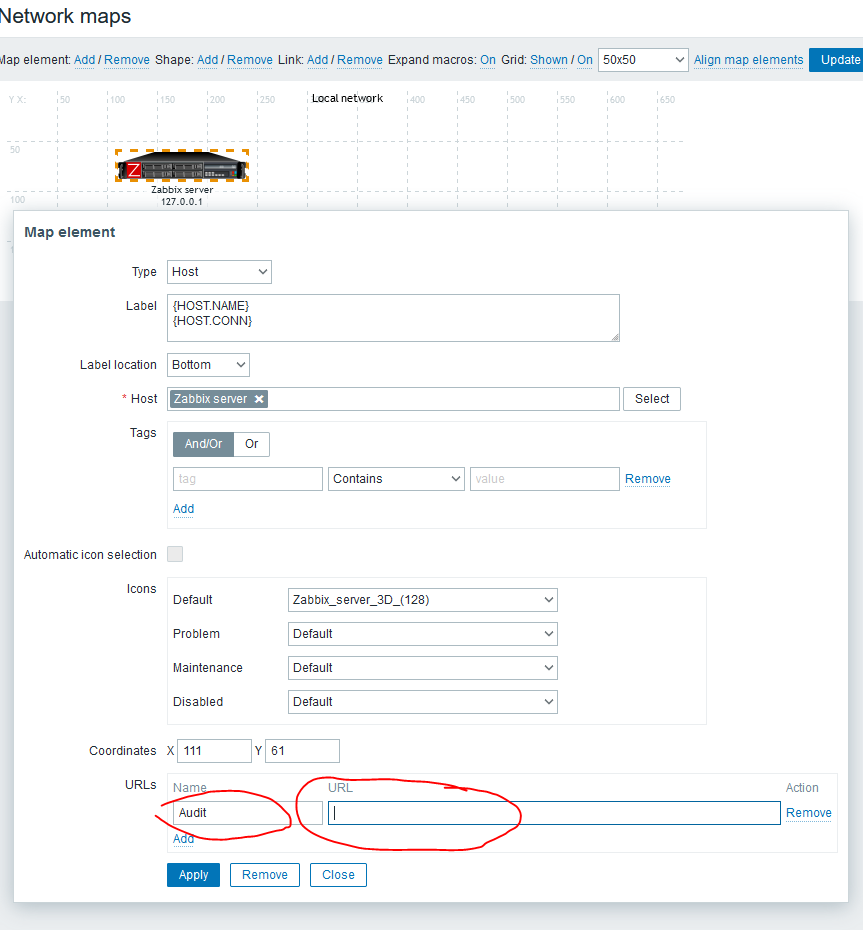Remove a shape from the map
Viewport: 863px width, 930px height.
(x=250, y=60)
